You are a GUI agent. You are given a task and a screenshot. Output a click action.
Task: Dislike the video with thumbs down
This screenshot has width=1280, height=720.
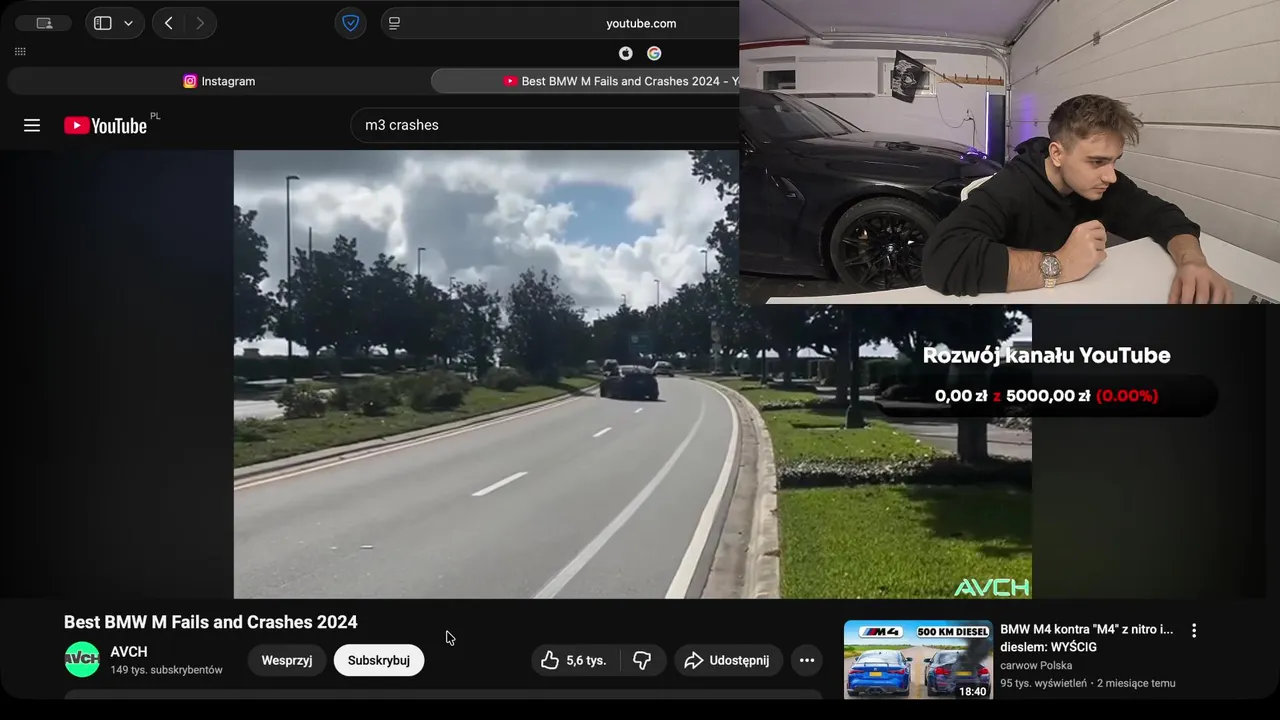643,660
